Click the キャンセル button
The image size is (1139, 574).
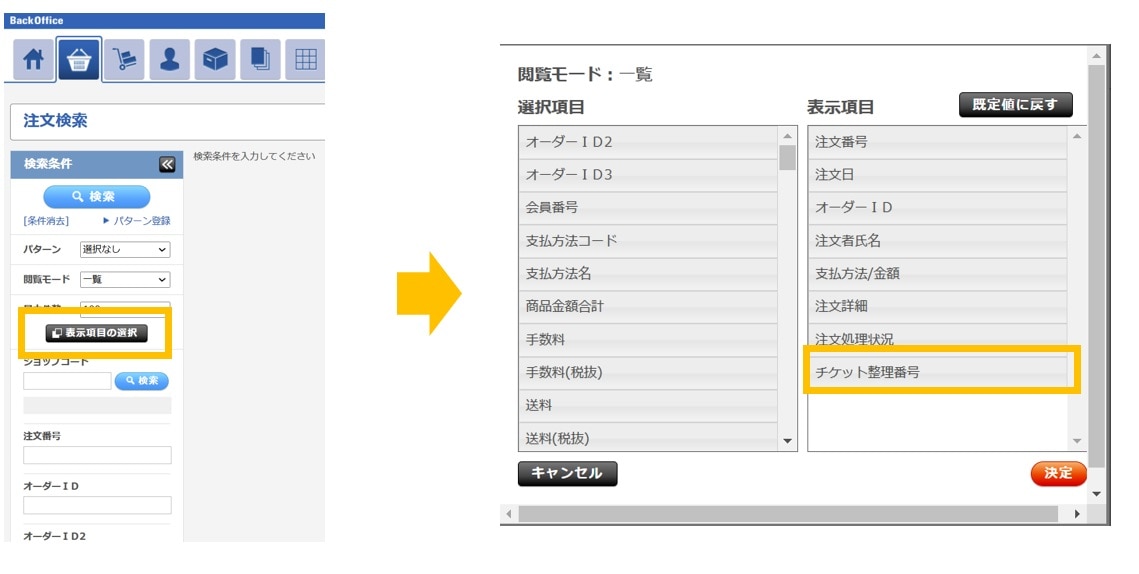[567, 473]
